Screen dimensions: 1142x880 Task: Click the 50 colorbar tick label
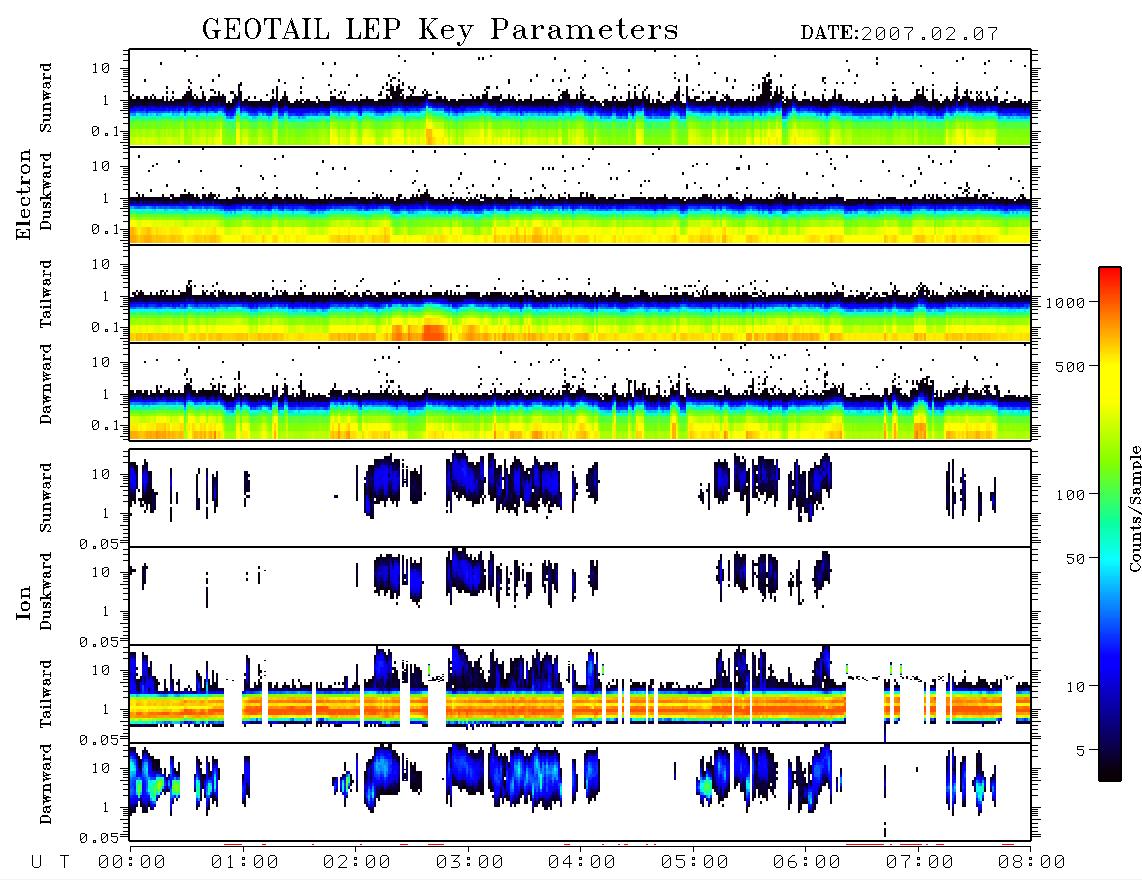click(x=1075, y=559)
